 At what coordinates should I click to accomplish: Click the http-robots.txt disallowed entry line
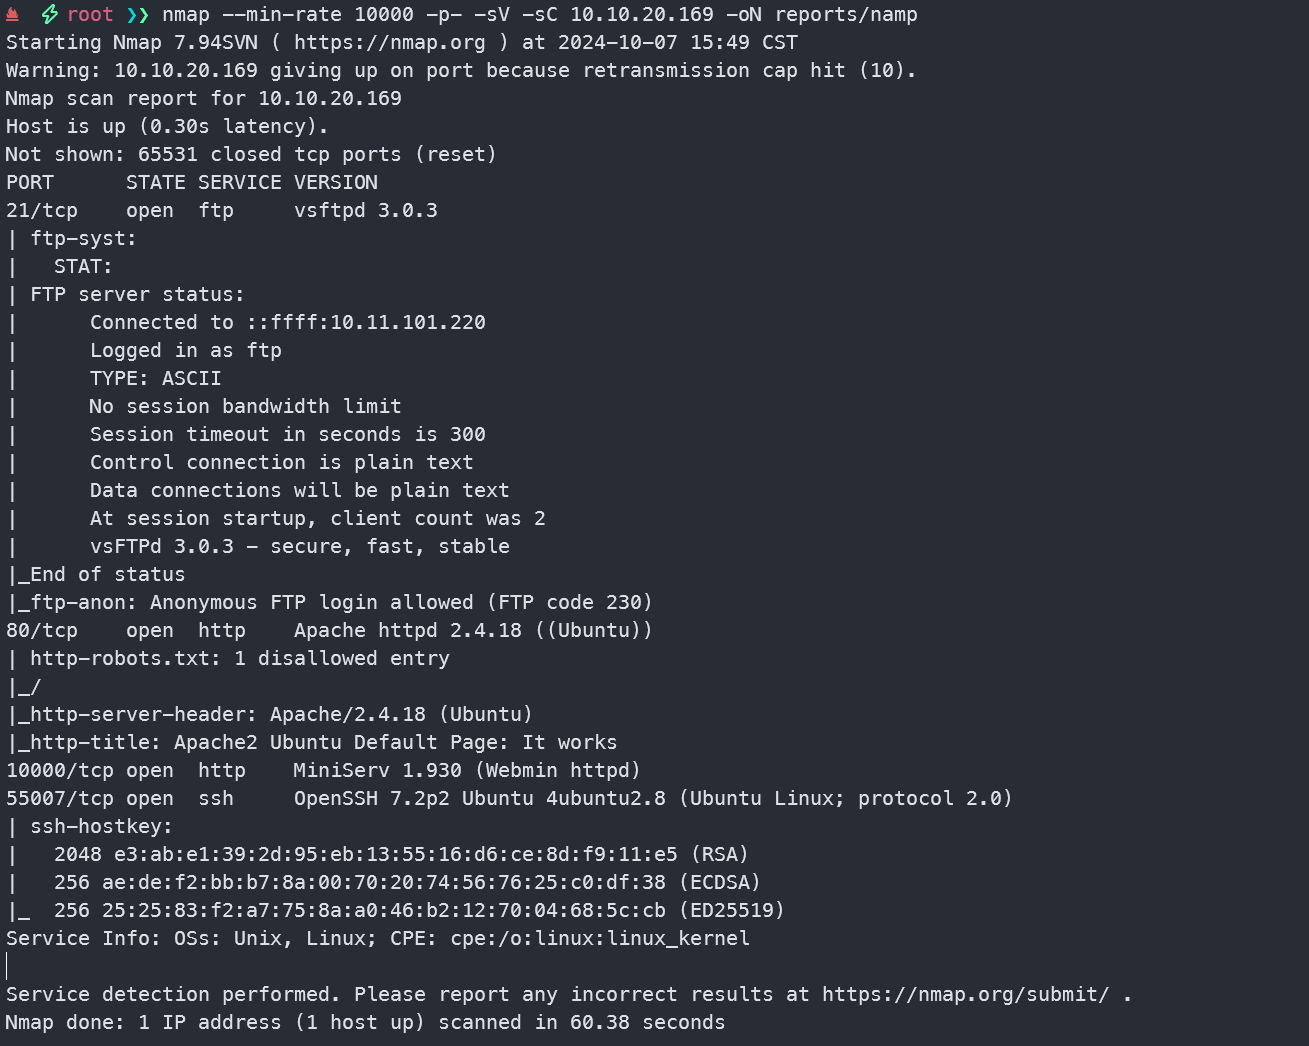(228, 659)
